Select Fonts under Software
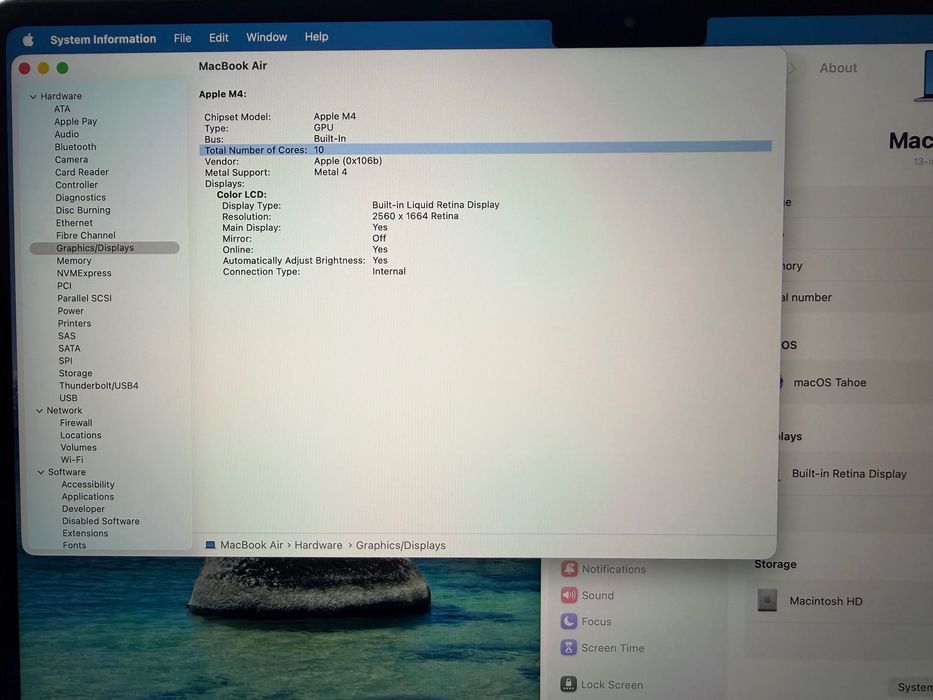The width and height of the screenshot is (933, 700). pyautogui.click(x=74, y=545)
